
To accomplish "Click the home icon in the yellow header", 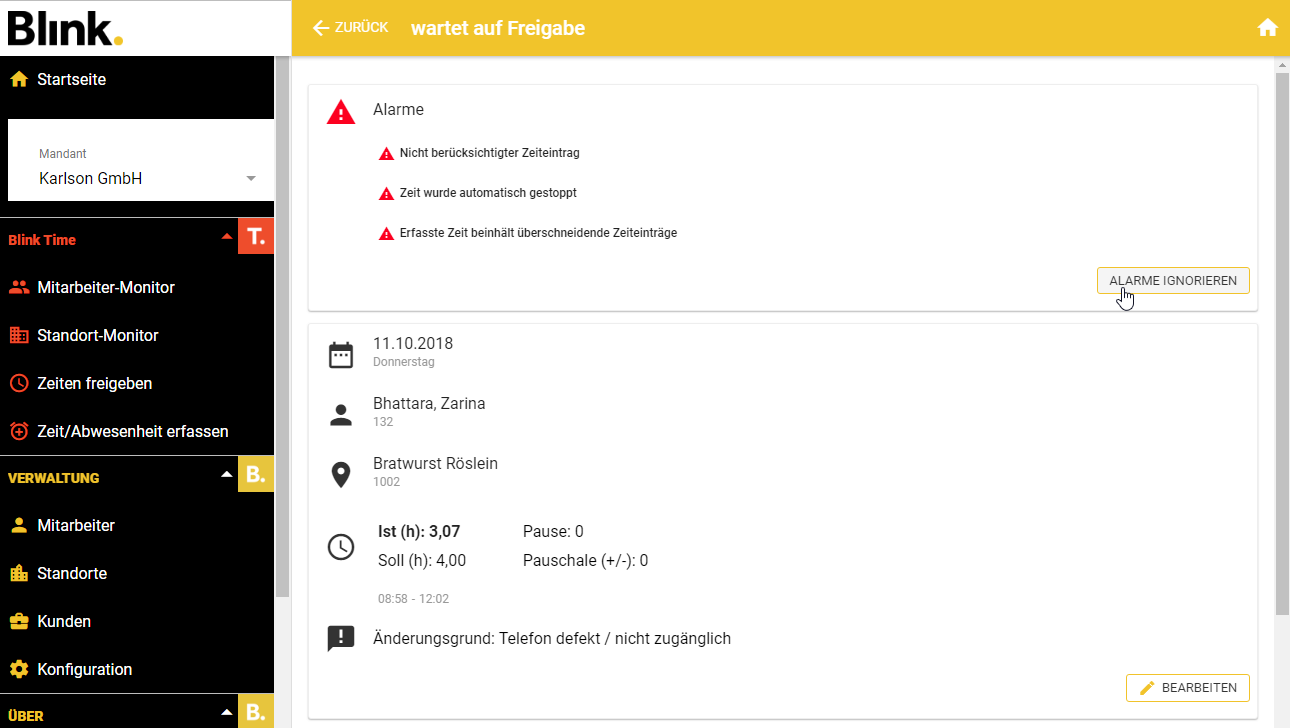I will (1267, 28).
